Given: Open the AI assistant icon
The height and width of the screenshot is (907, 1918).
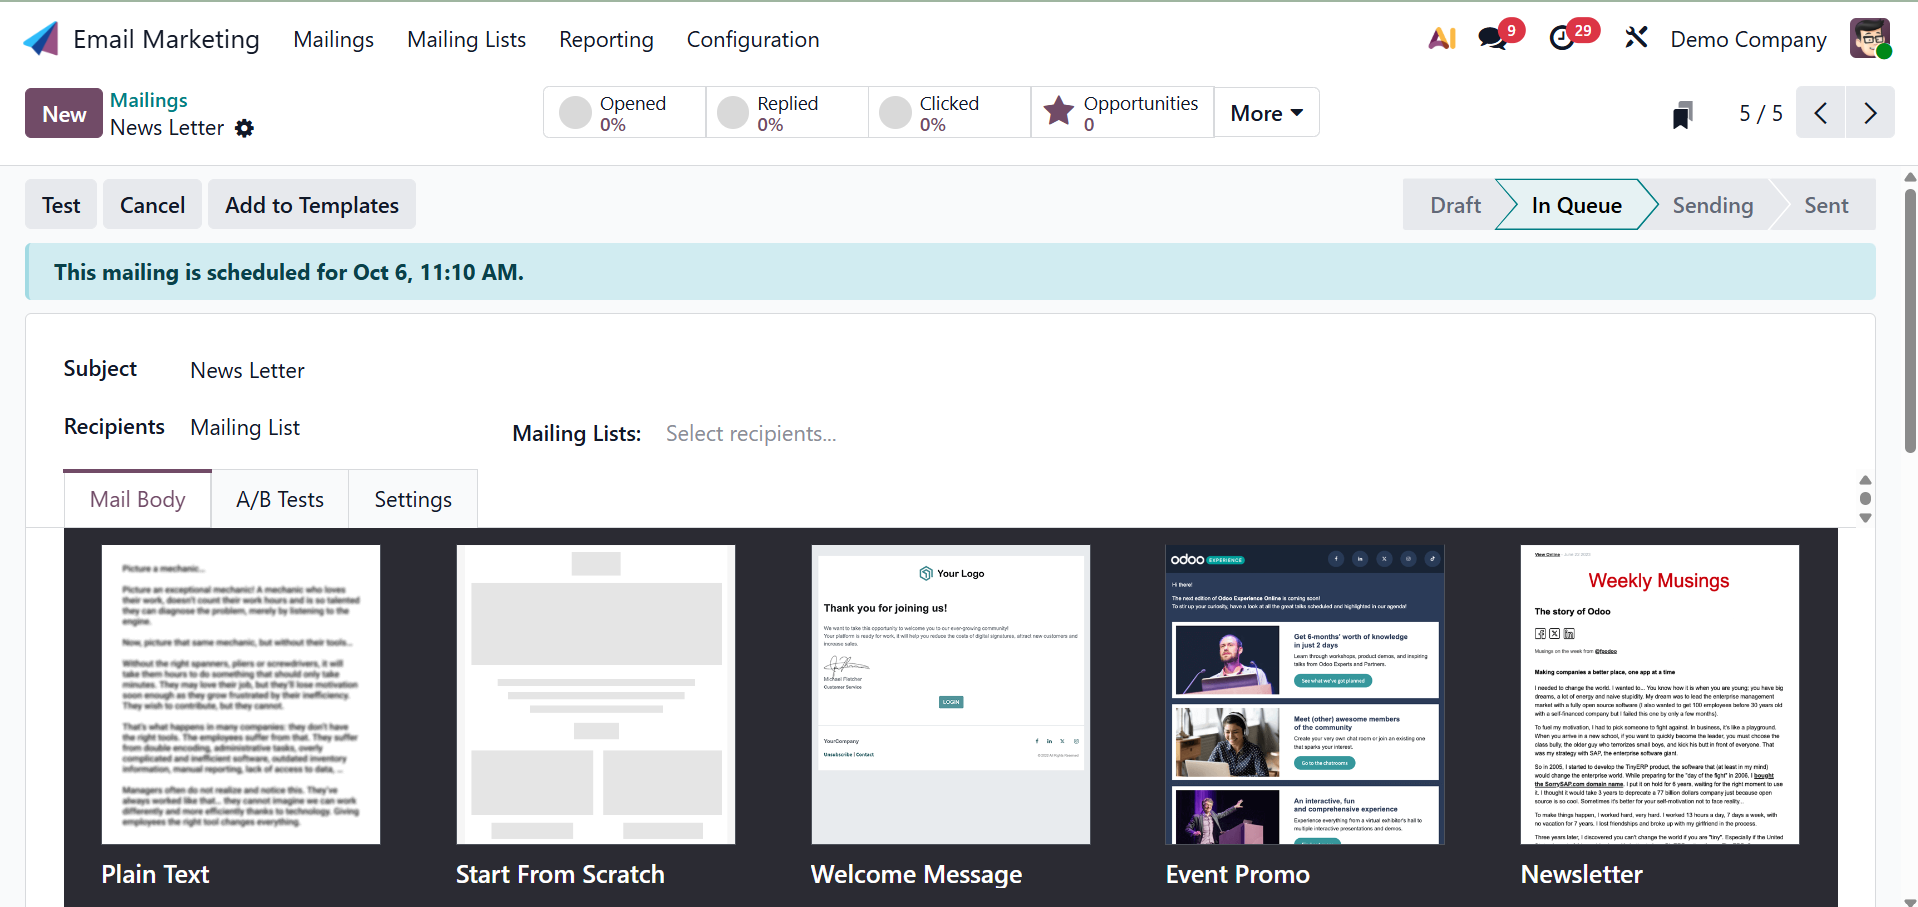Looking at the screenshot, I should 1441,39.
